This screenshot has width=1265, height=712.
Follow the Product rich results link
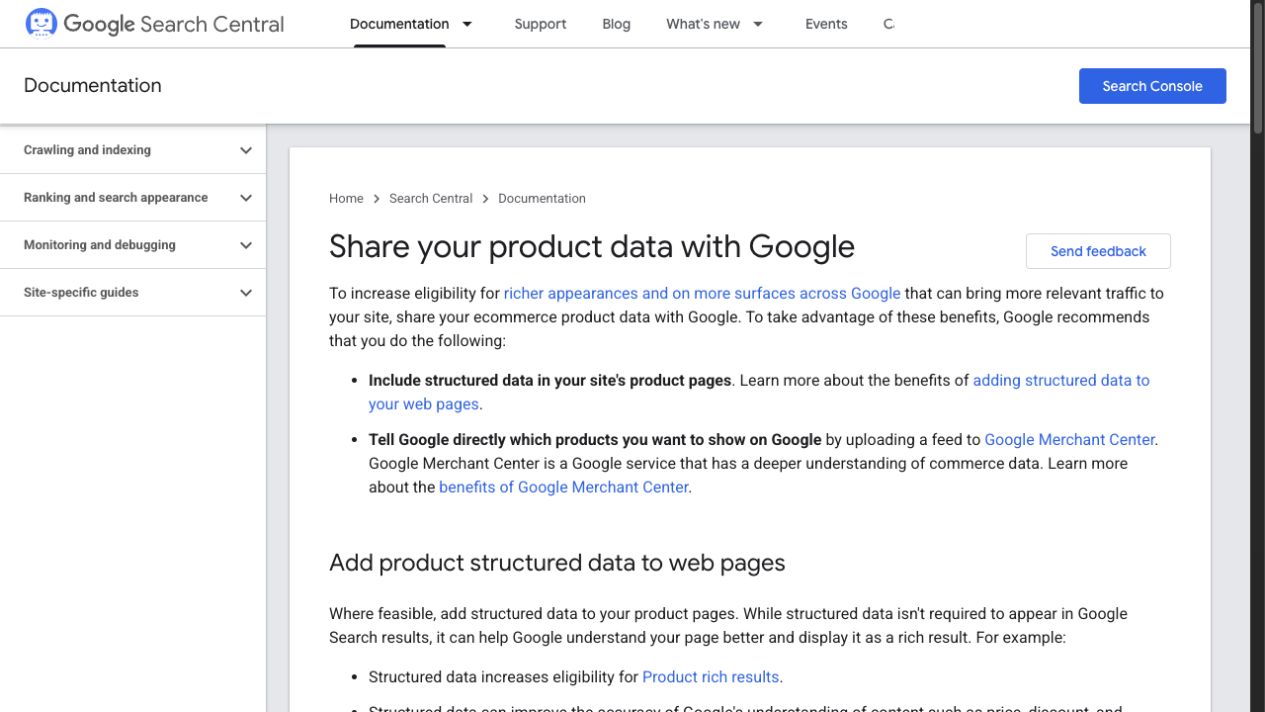(x=710, y=677)
